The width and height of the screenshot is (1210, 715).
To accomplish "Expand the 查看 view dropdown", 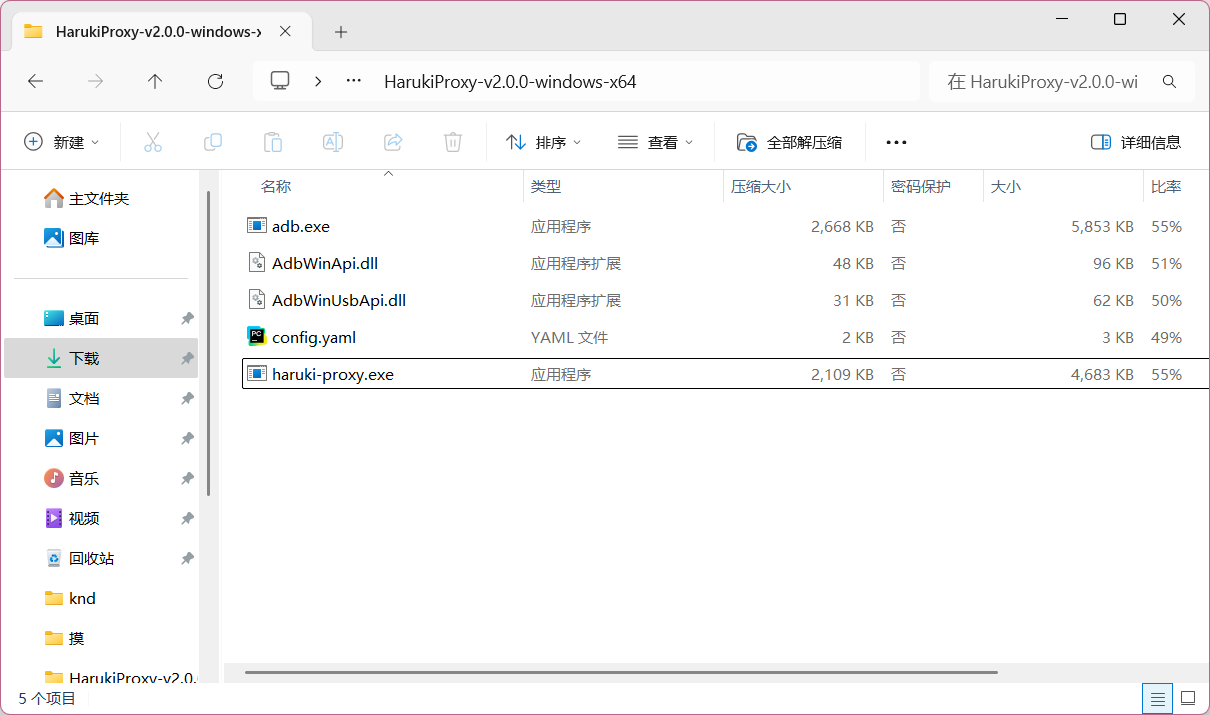I will 656,142.
